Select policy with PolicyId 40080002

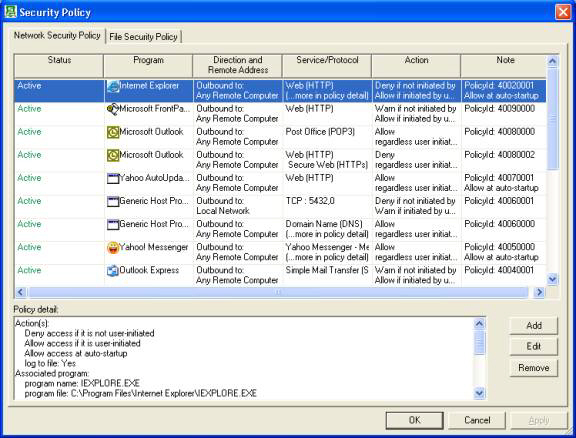pyautogui.click(x=280, y=160)
